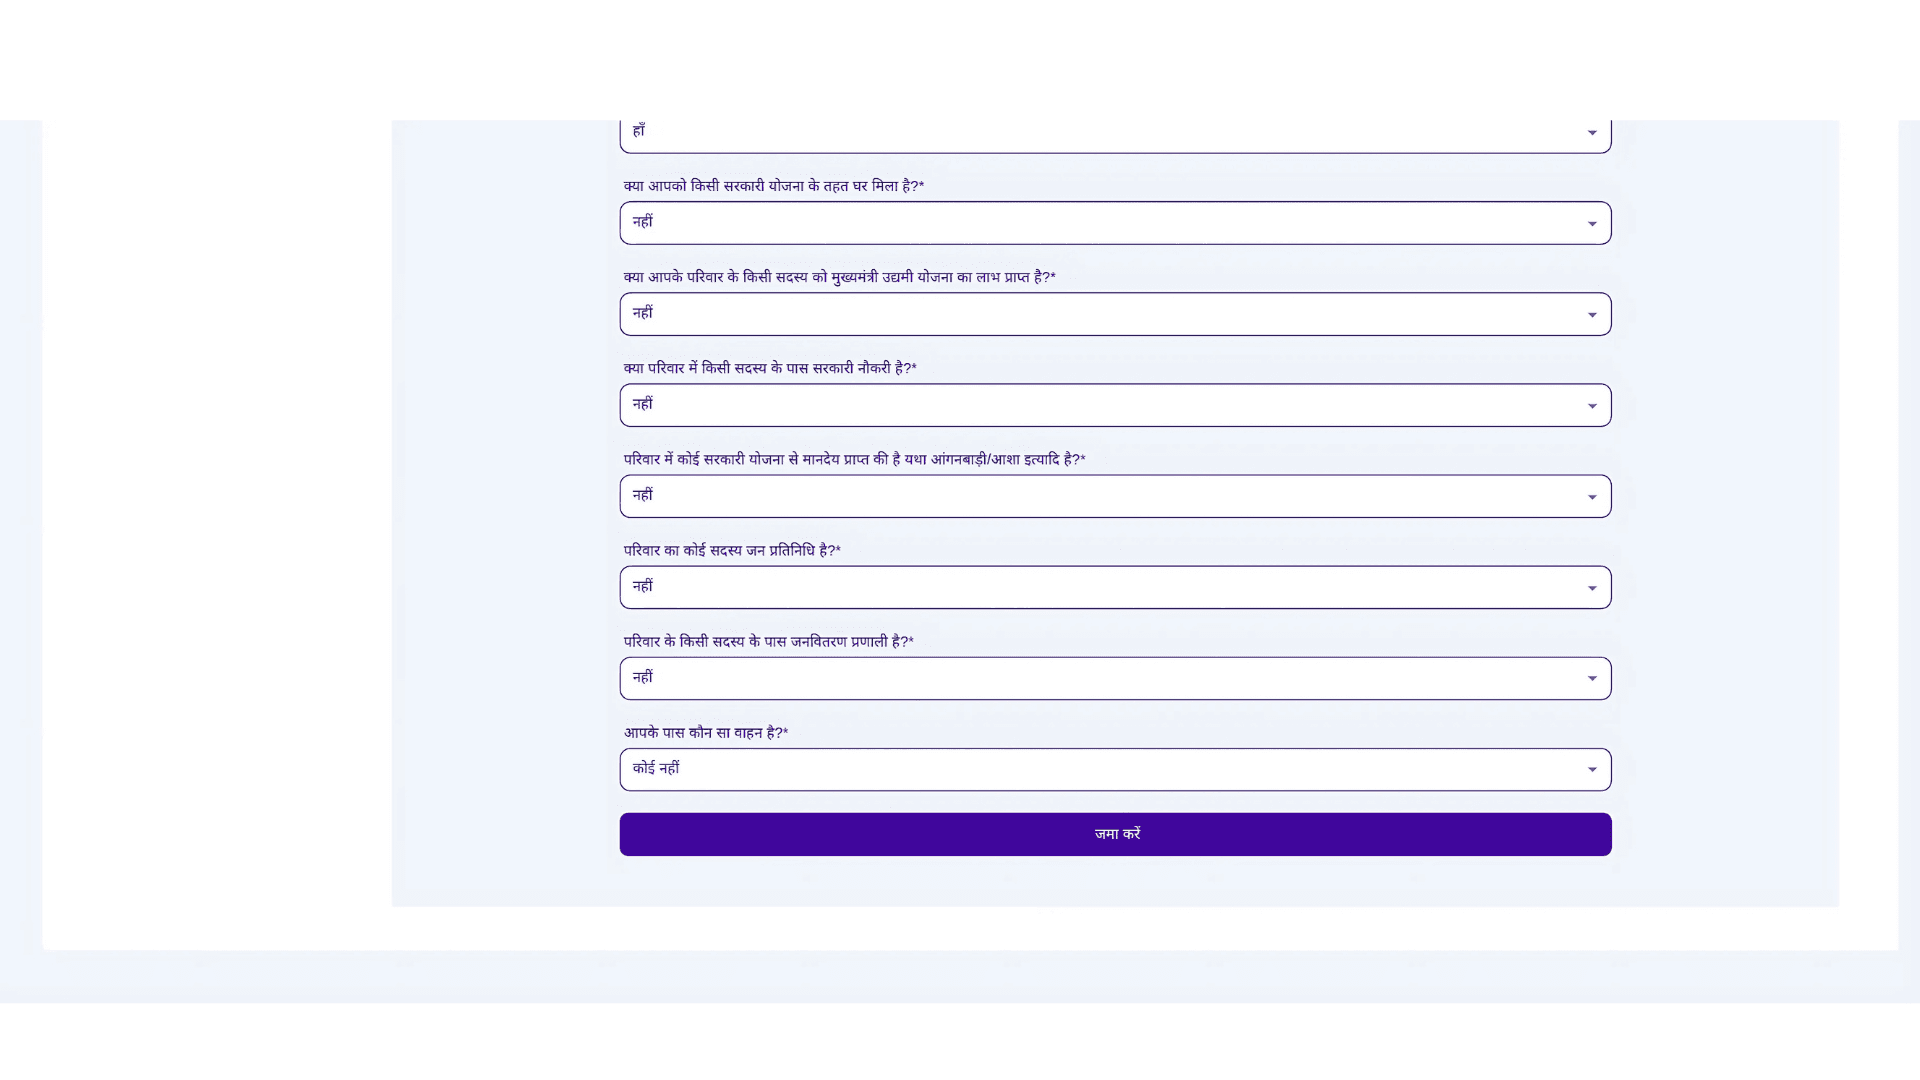Click the arrow on the जनवितरण प्रणाली dropdown

click(x=1592, y=679)
